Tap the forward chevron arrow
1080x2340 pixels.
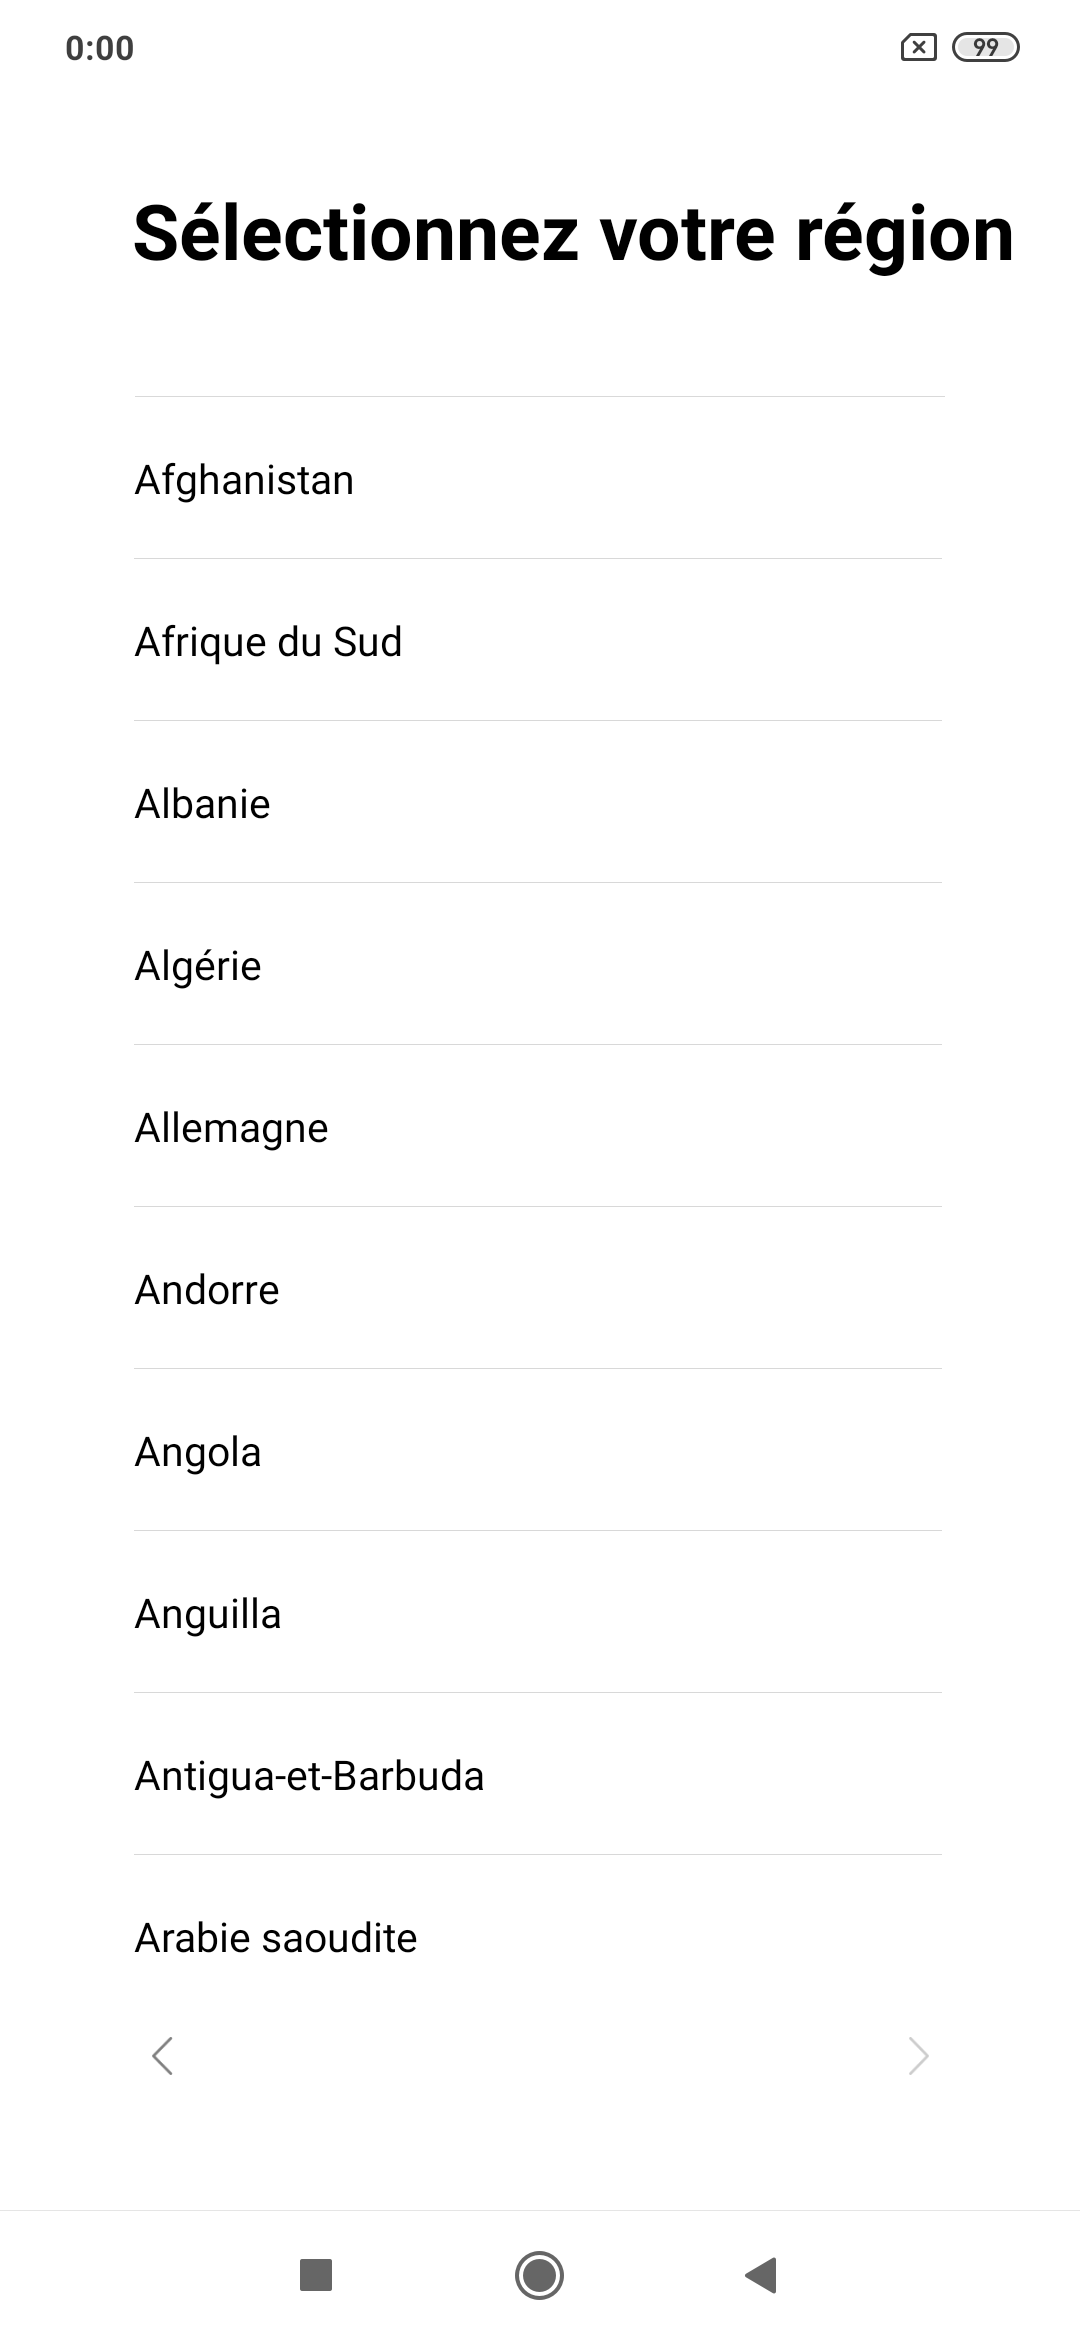[918, 2056]
